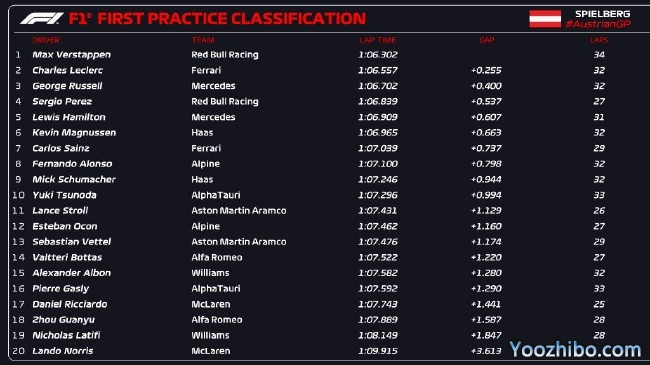Viewport: 650px width, 365px height.
Task: Select the LAP TIME column header
Action: coord(378,40)
